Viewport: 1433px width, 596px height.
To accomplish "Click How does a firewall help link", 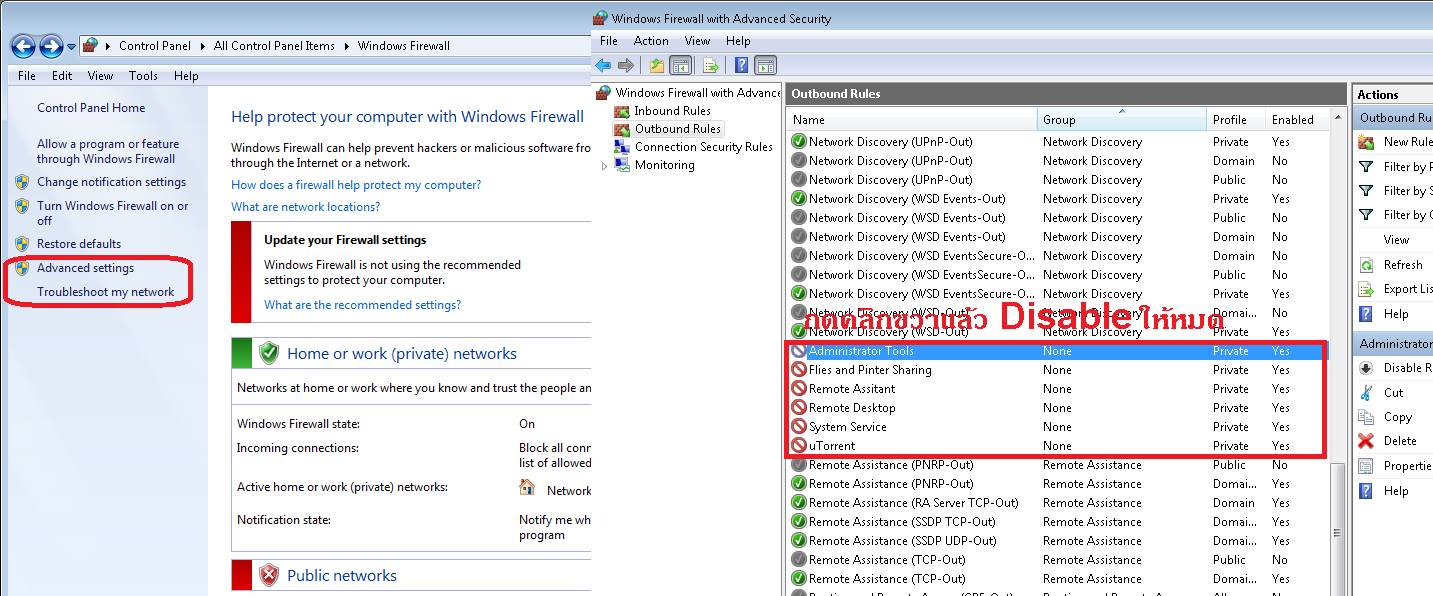I will [x=356, y=185].
